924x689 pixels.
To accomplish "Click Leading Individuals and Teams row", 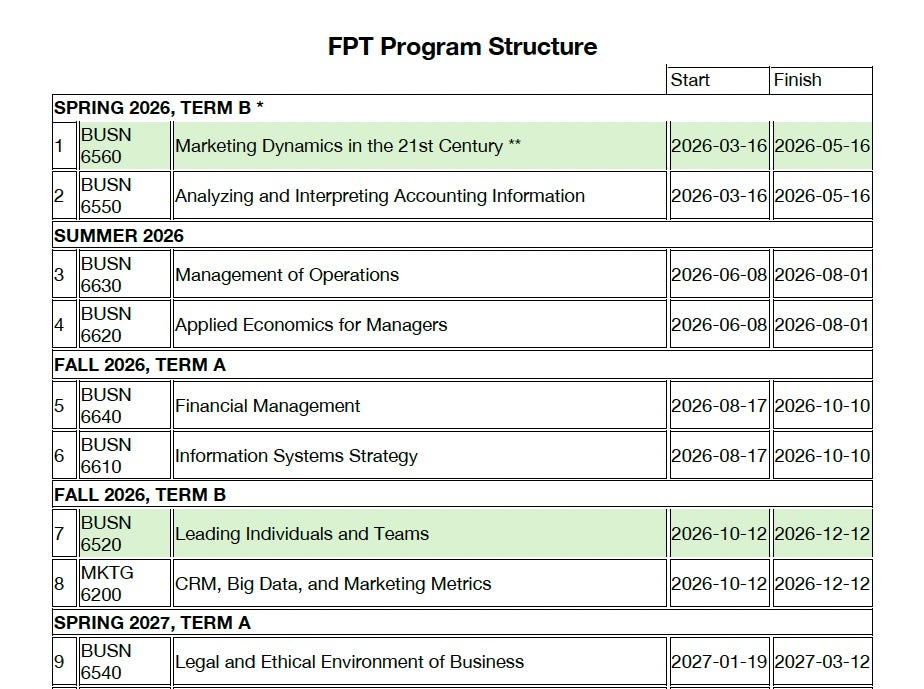I will [302, 534].
